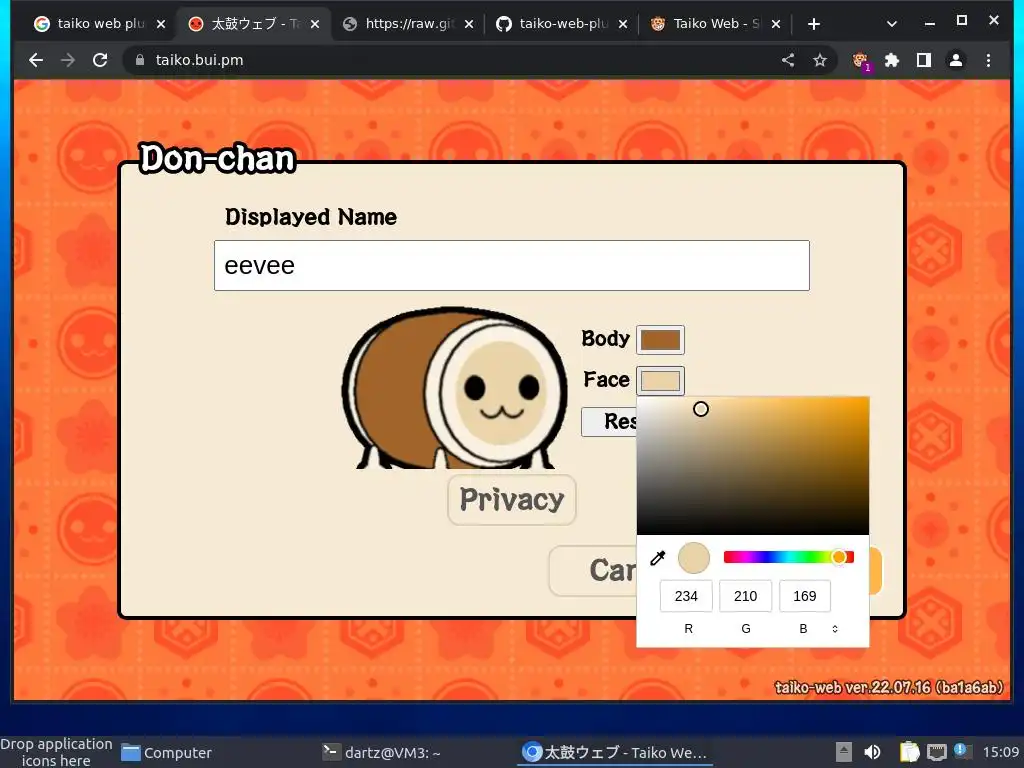The image size is (1024, 768).
Task: Click the current color preview circle
Action: click(694, 558)
